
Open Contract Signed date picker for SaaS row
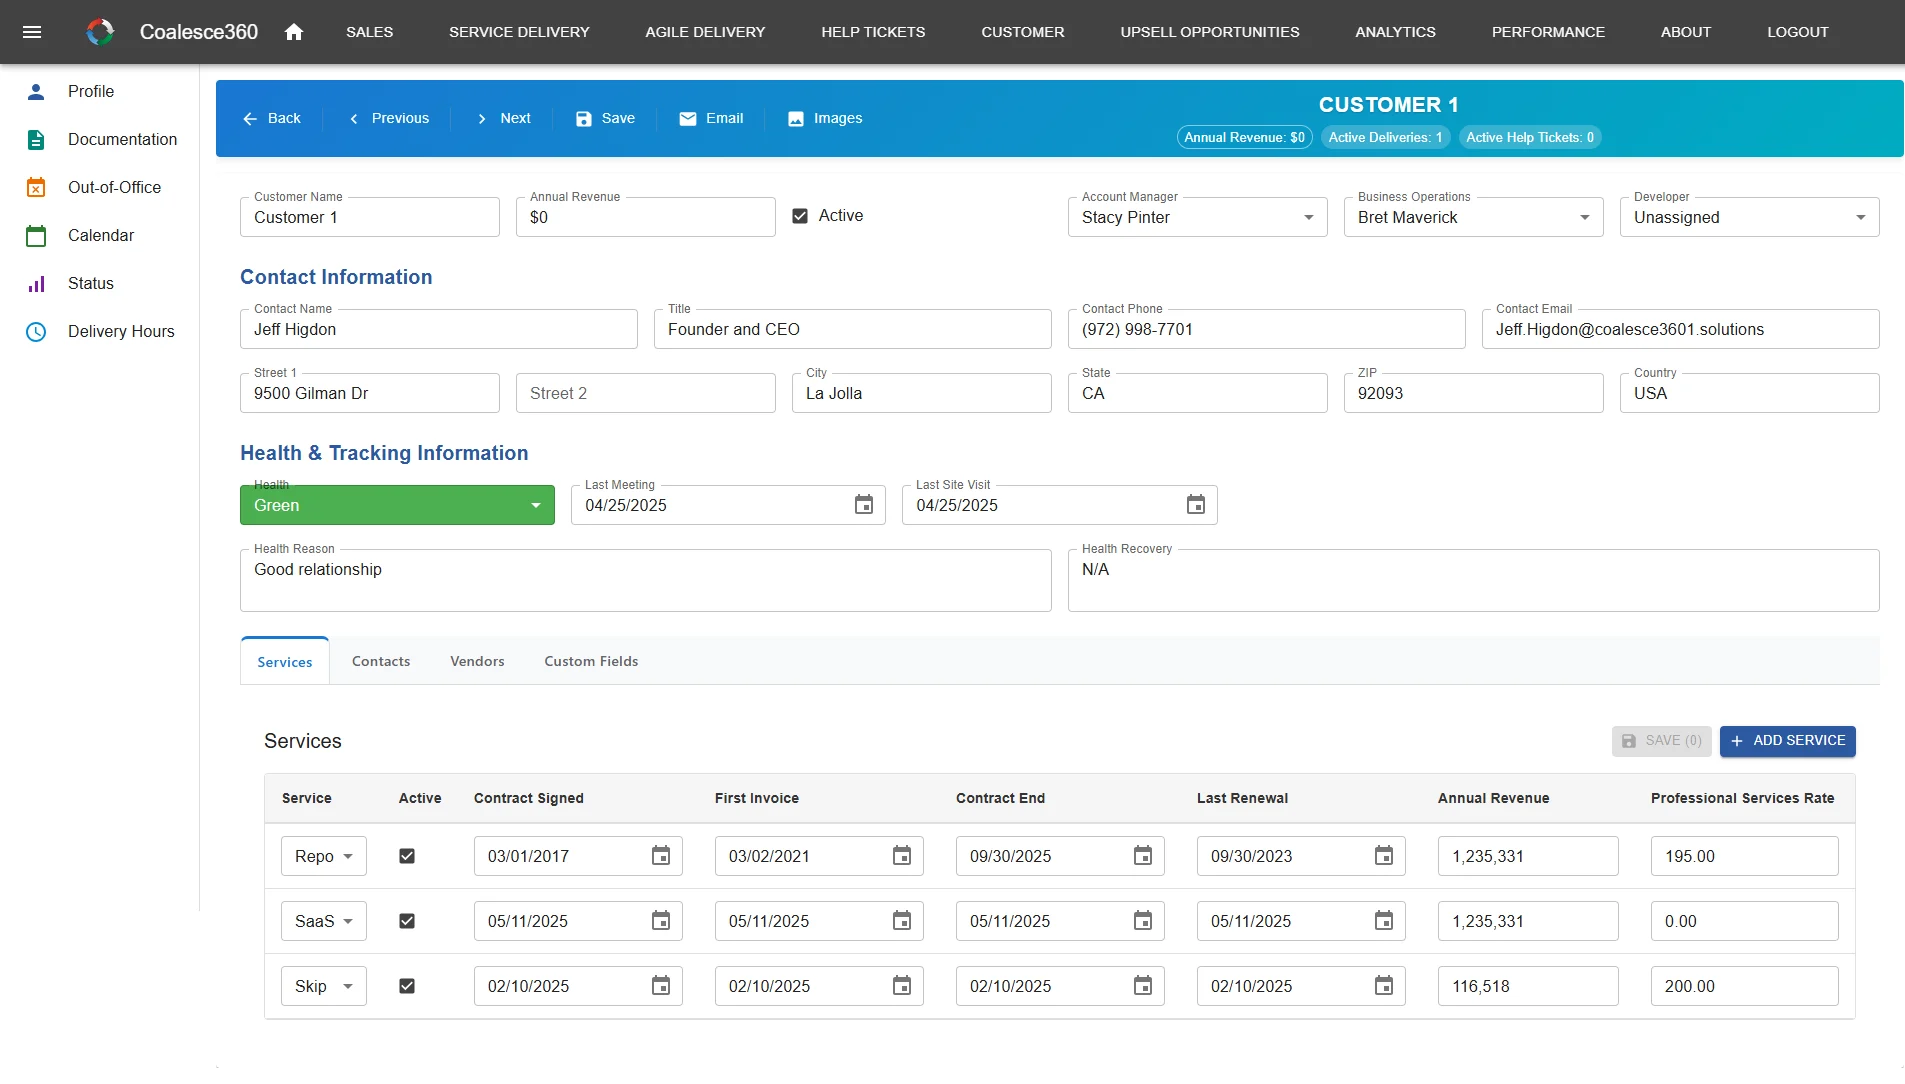point(661,921)
